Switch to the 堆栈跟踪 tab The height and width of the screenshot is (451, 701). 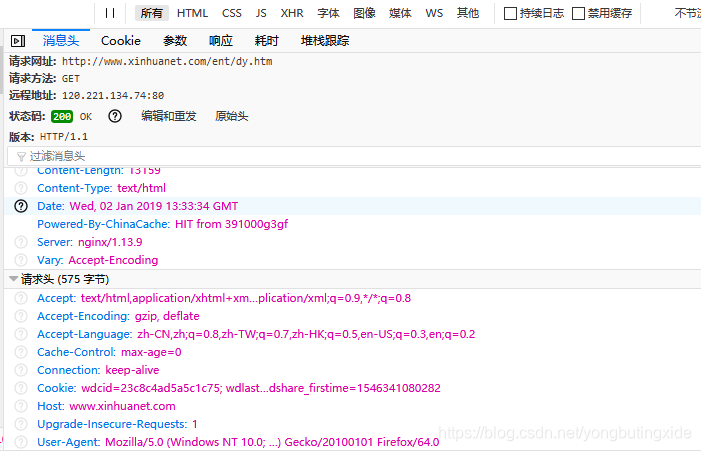pyautogui.click(x=325, y=41)
